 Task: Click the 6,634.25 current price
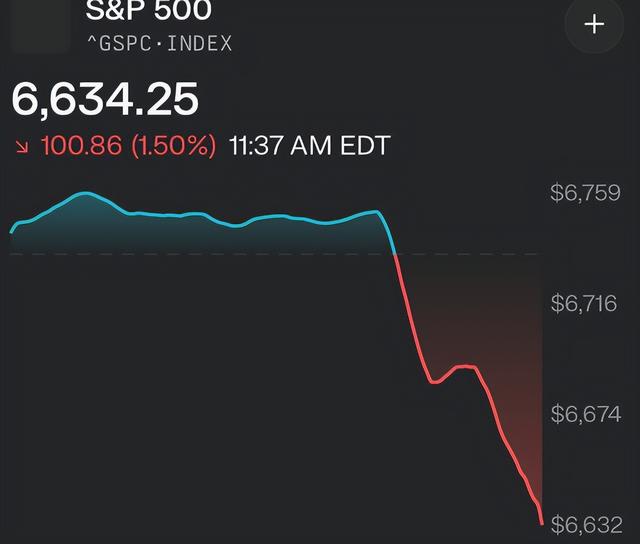(105, 100)
